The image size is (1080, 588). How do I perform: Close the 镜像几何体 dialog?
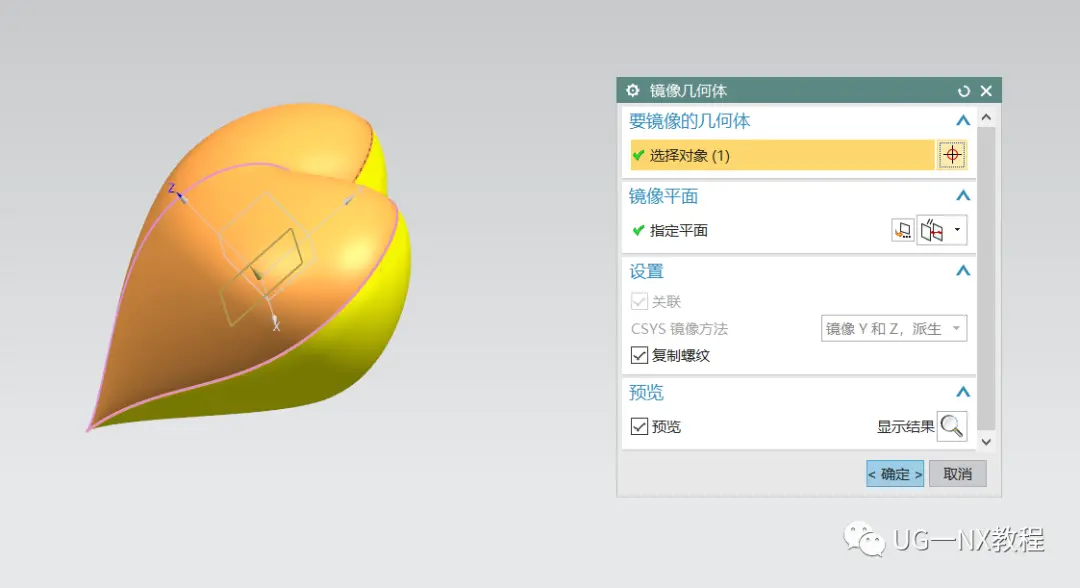[x=986, y=91]
